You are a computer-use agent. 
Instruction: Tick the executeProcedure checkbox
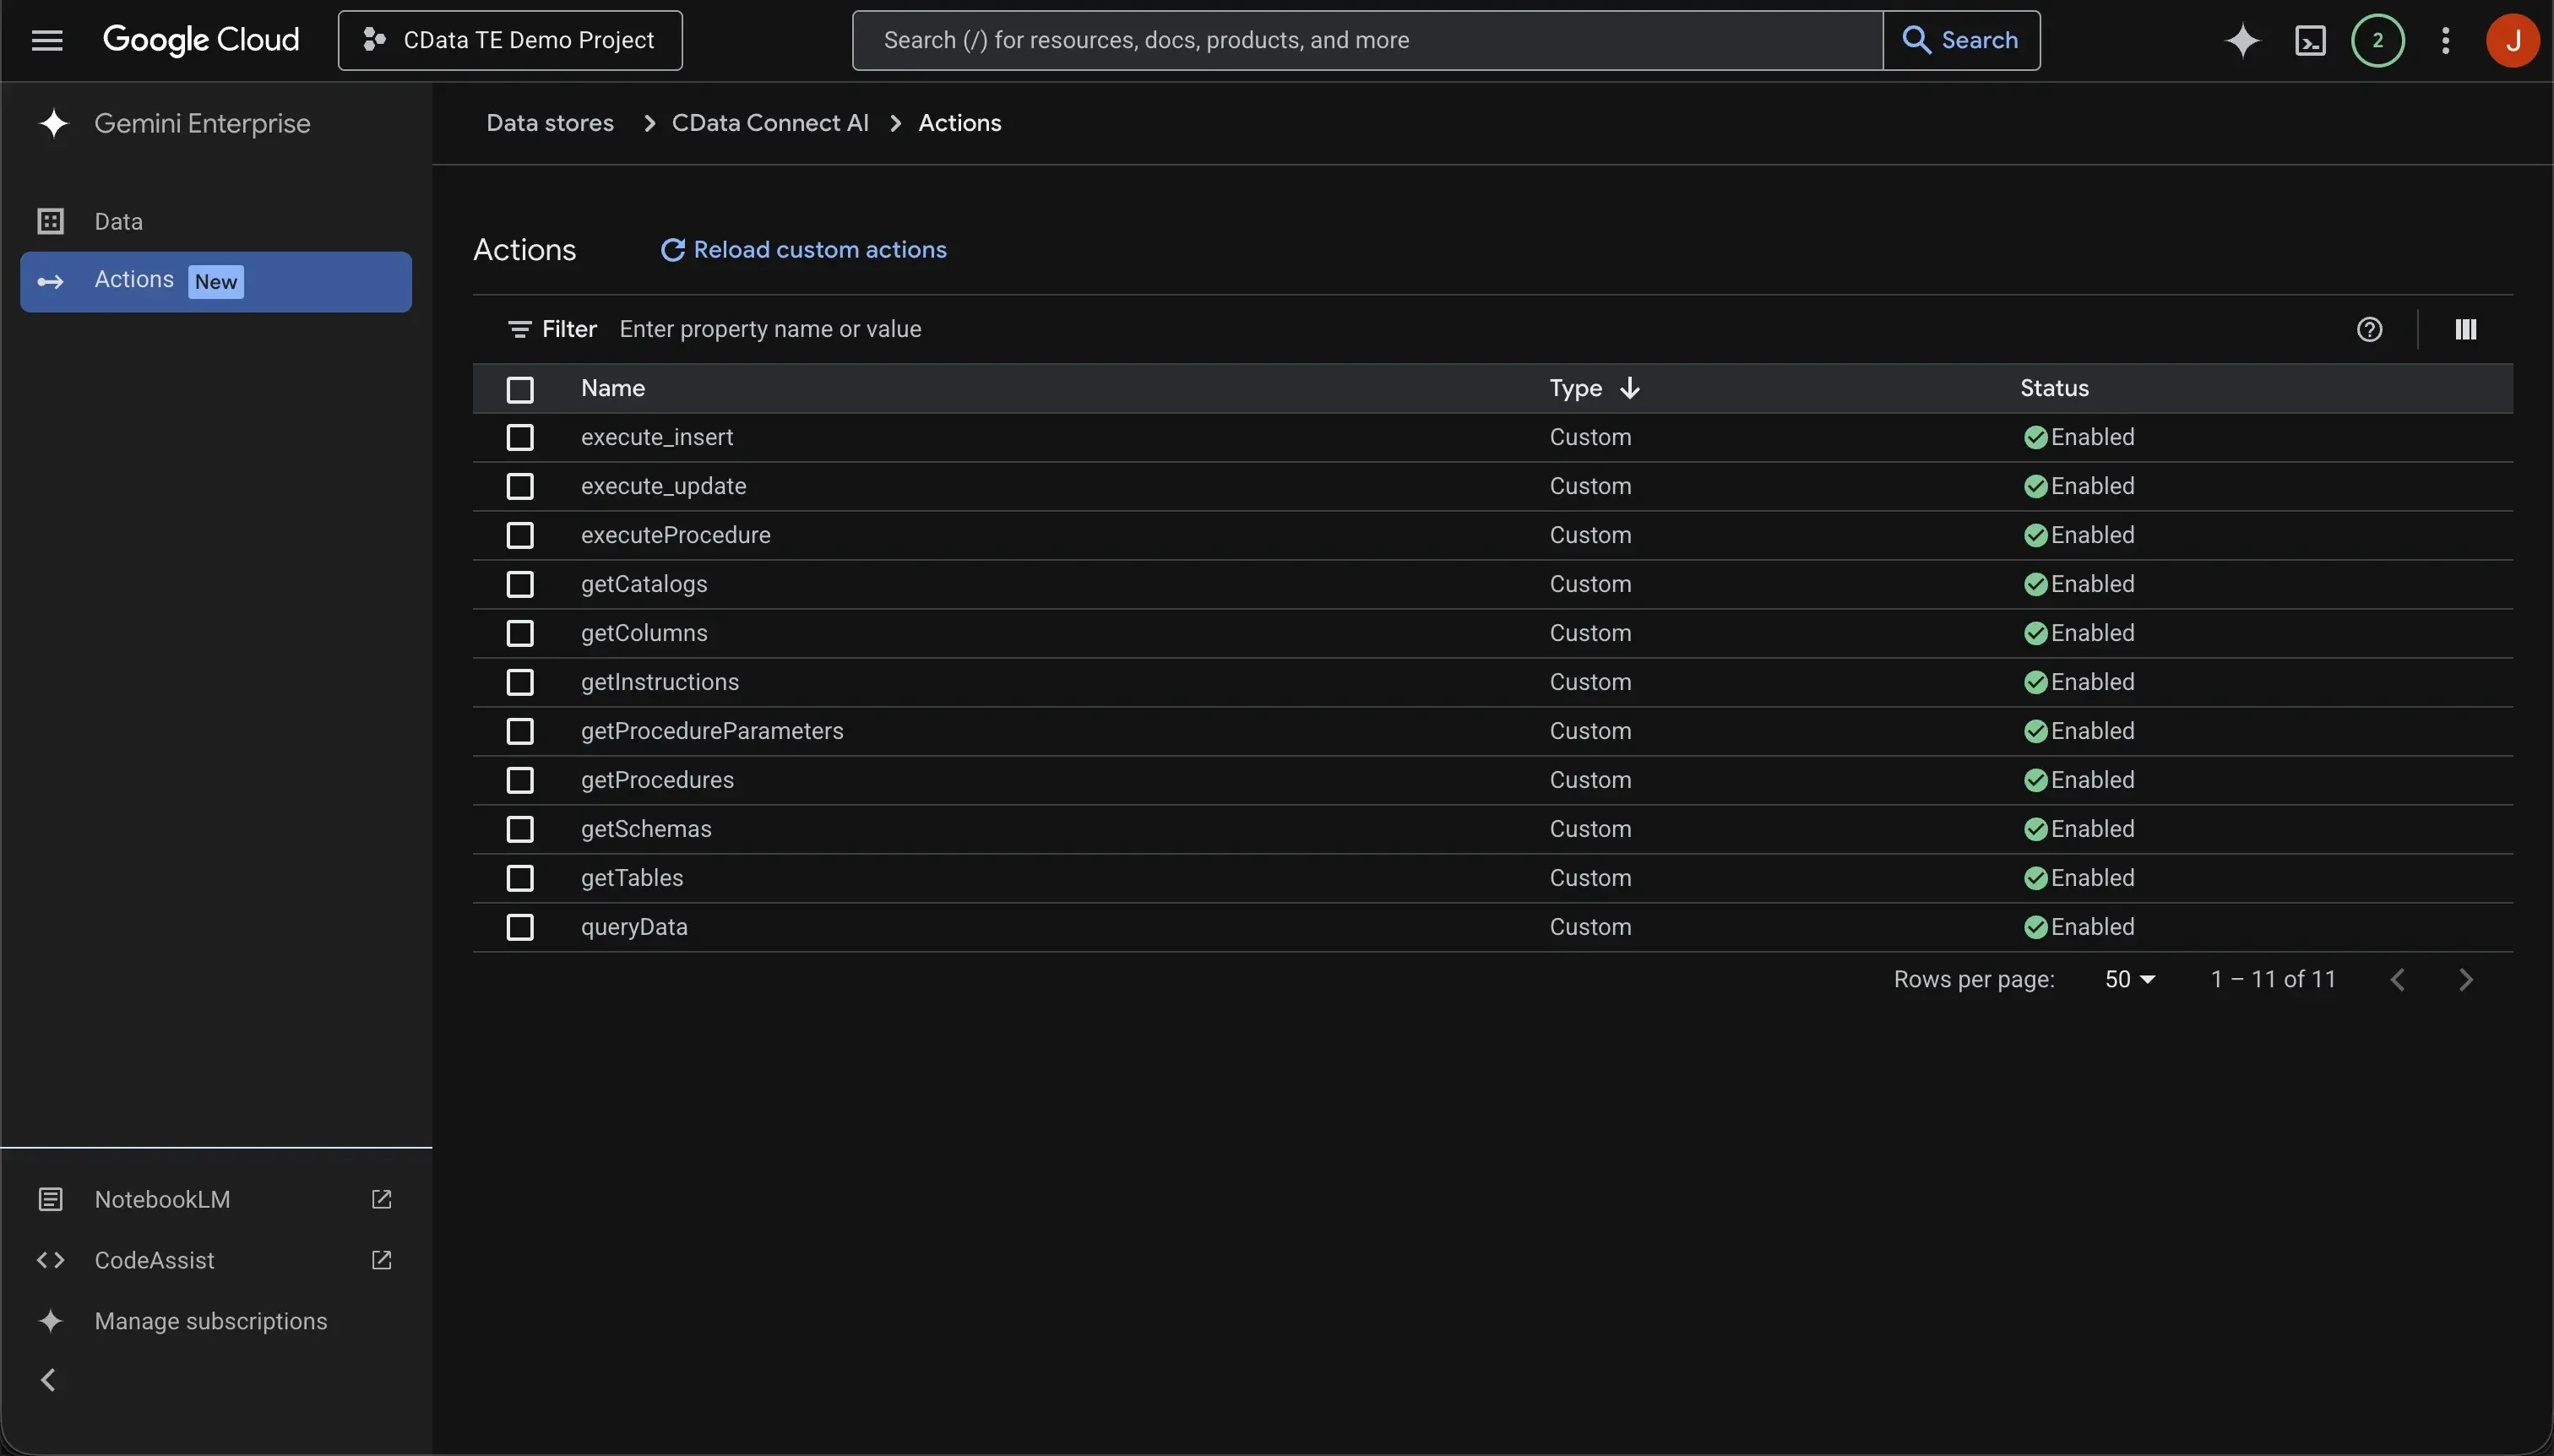click(x=520, y=535)
